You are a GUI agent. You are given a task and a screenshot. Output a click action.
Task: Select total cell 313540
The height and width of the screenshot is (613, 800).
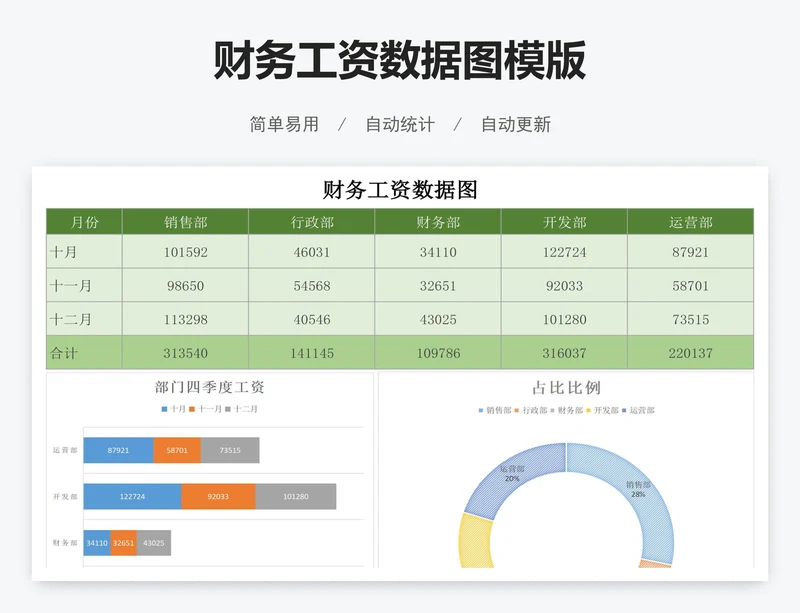point(185,353)
